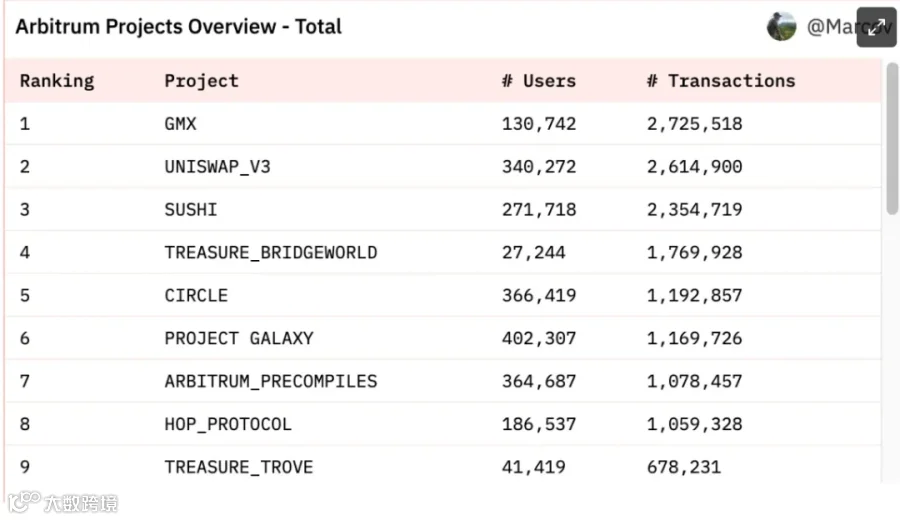The image size is (900, 520).
Task: Sort by the Project column header
Action: pyautogui.click(x=201, y=81)
